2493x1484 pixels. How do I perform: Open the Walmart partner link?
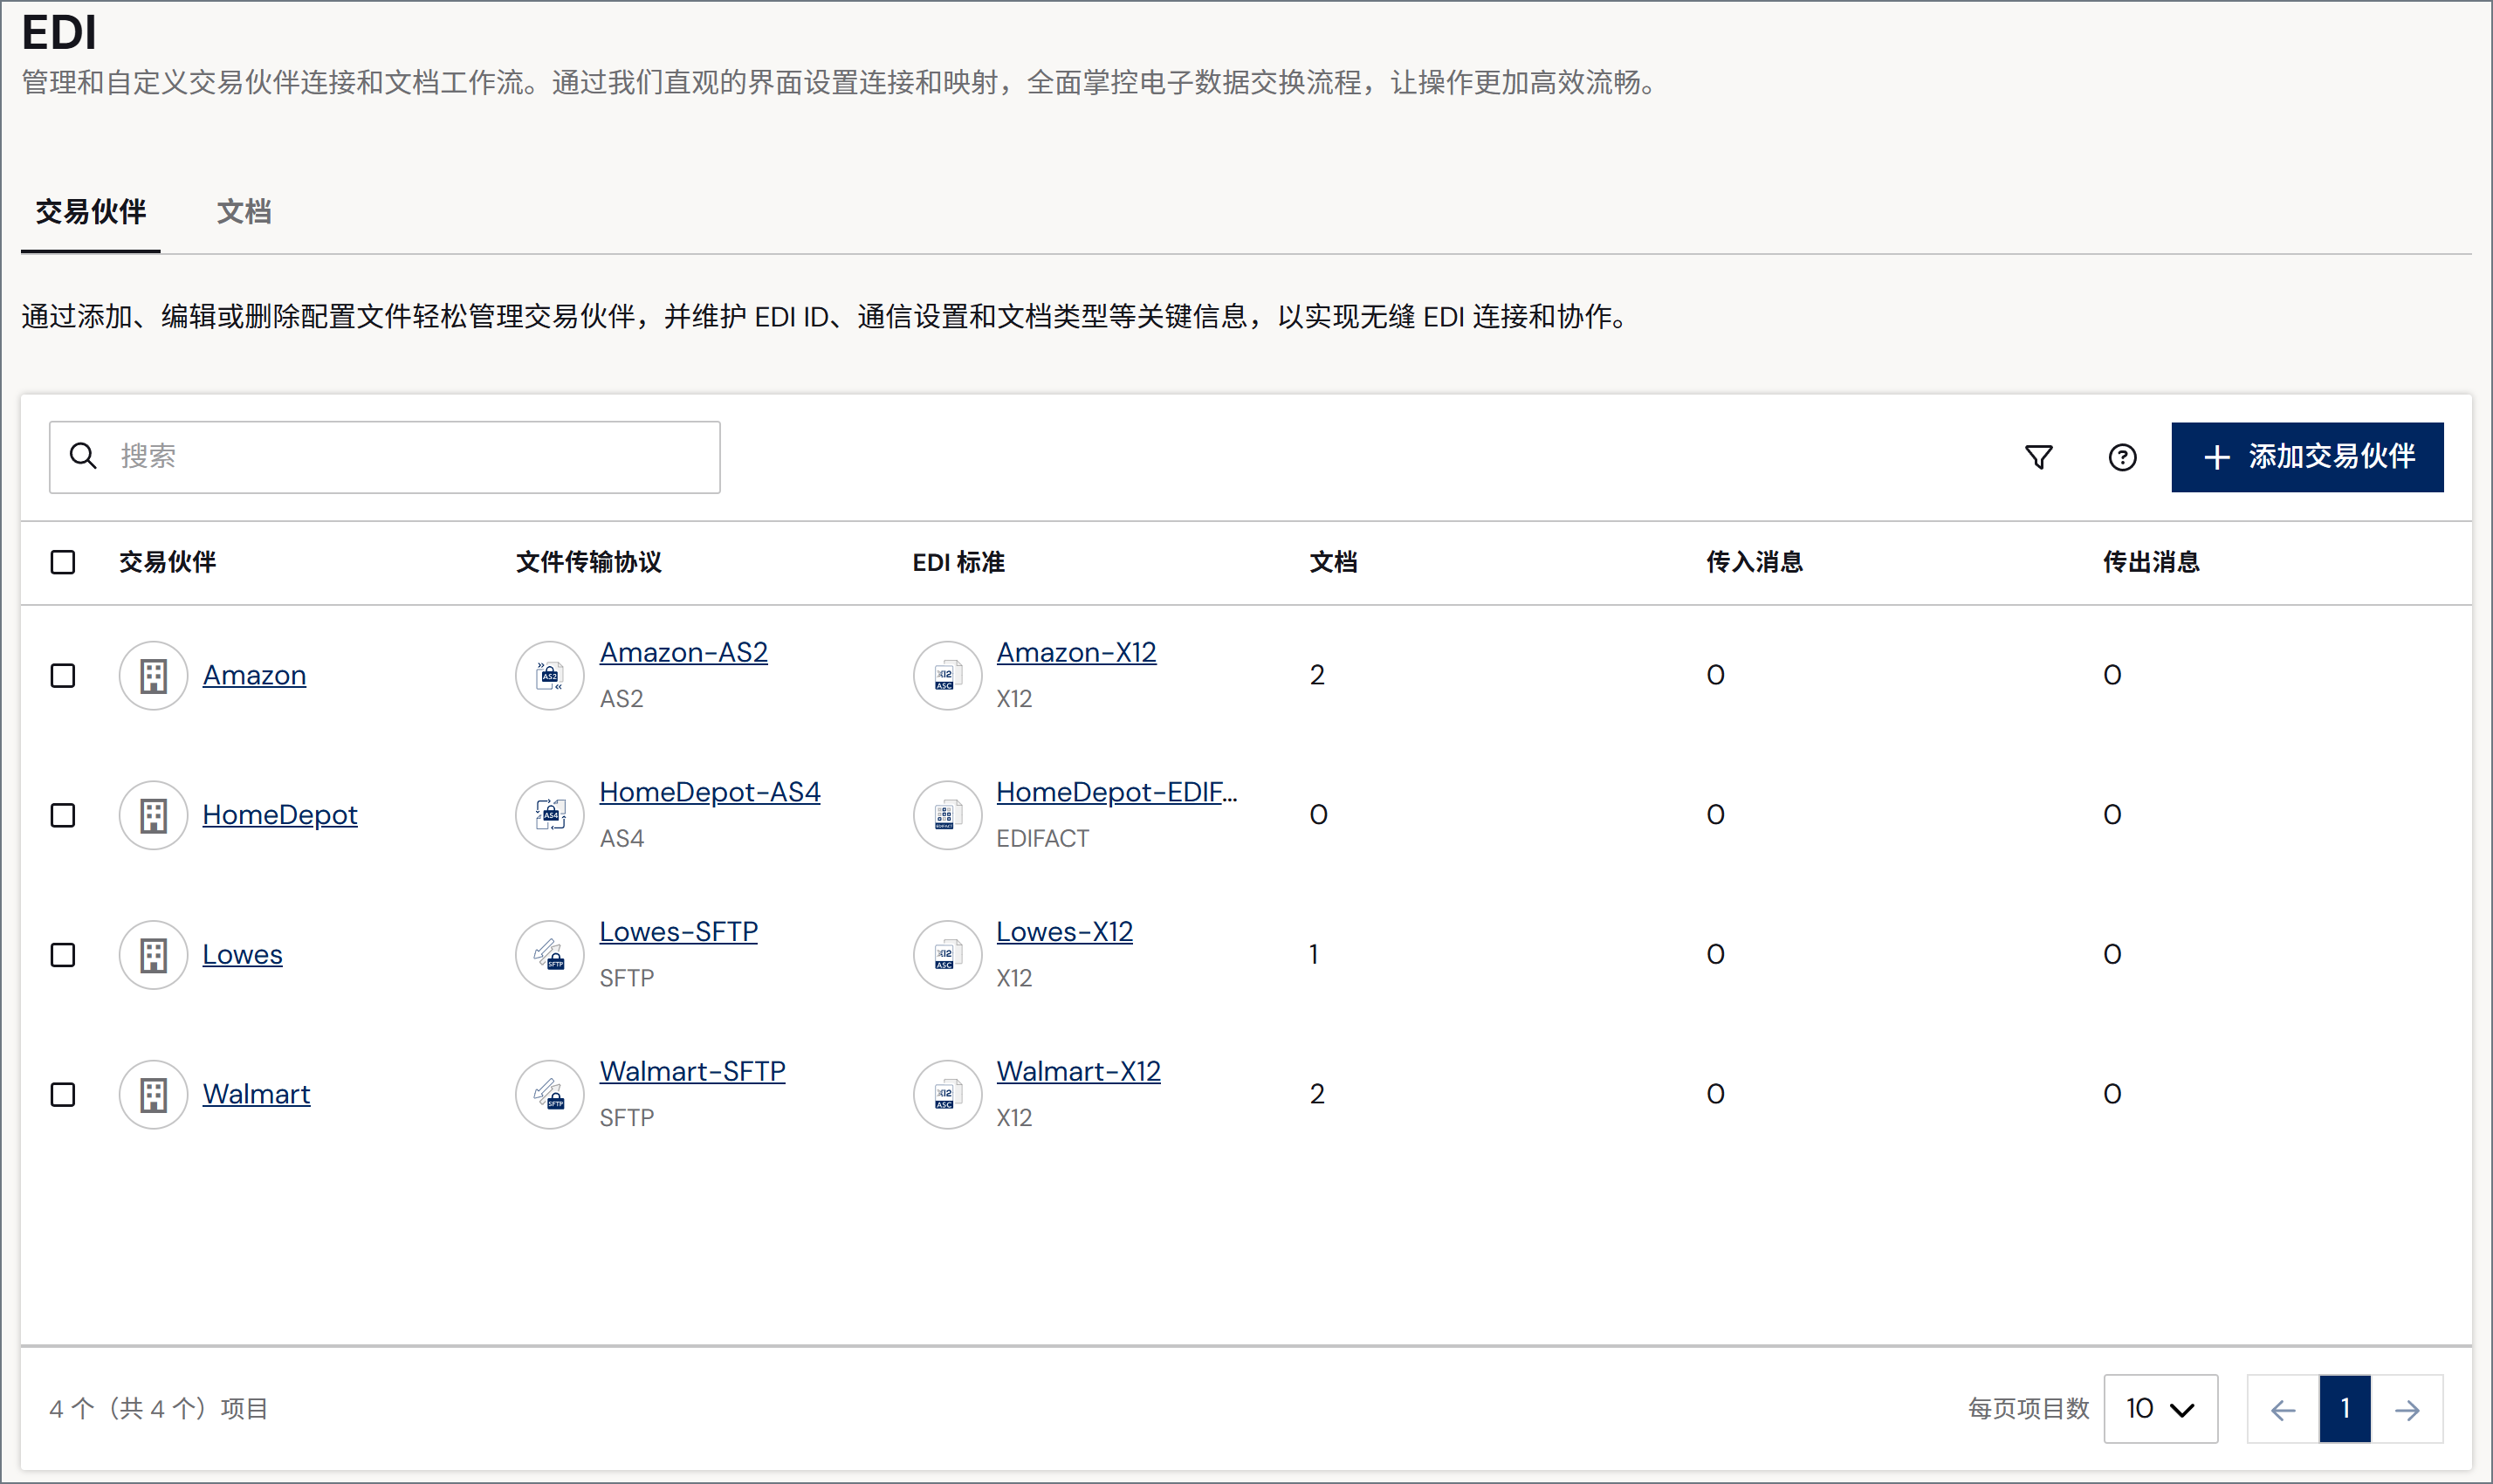pyautogui.click(x=256, y=1094)
